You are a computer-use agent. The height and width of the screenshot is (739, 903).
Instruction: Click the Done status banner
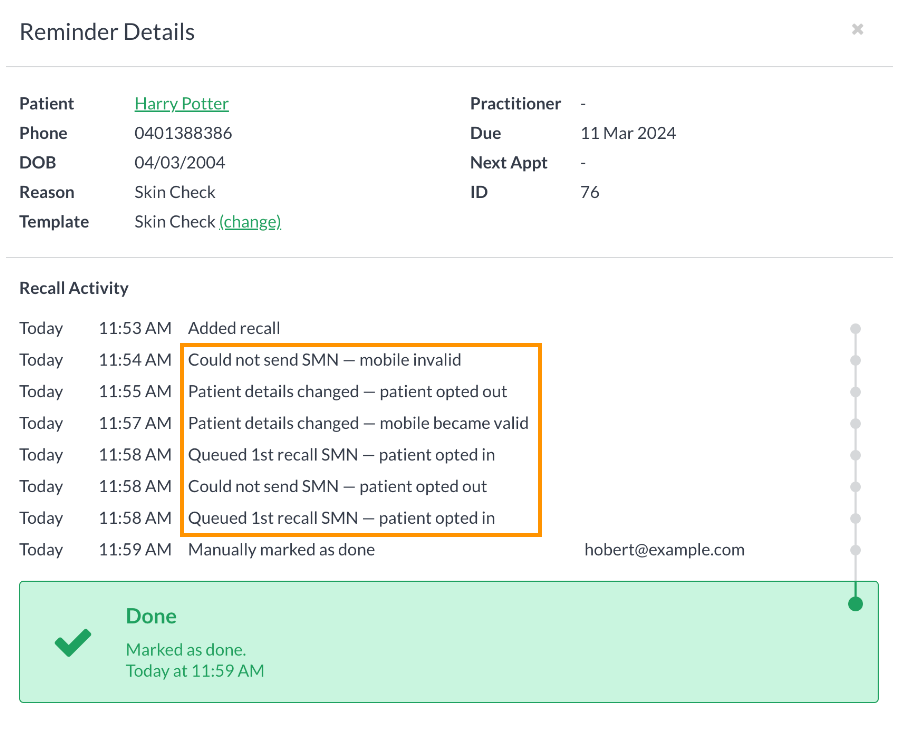coord(449,642)
